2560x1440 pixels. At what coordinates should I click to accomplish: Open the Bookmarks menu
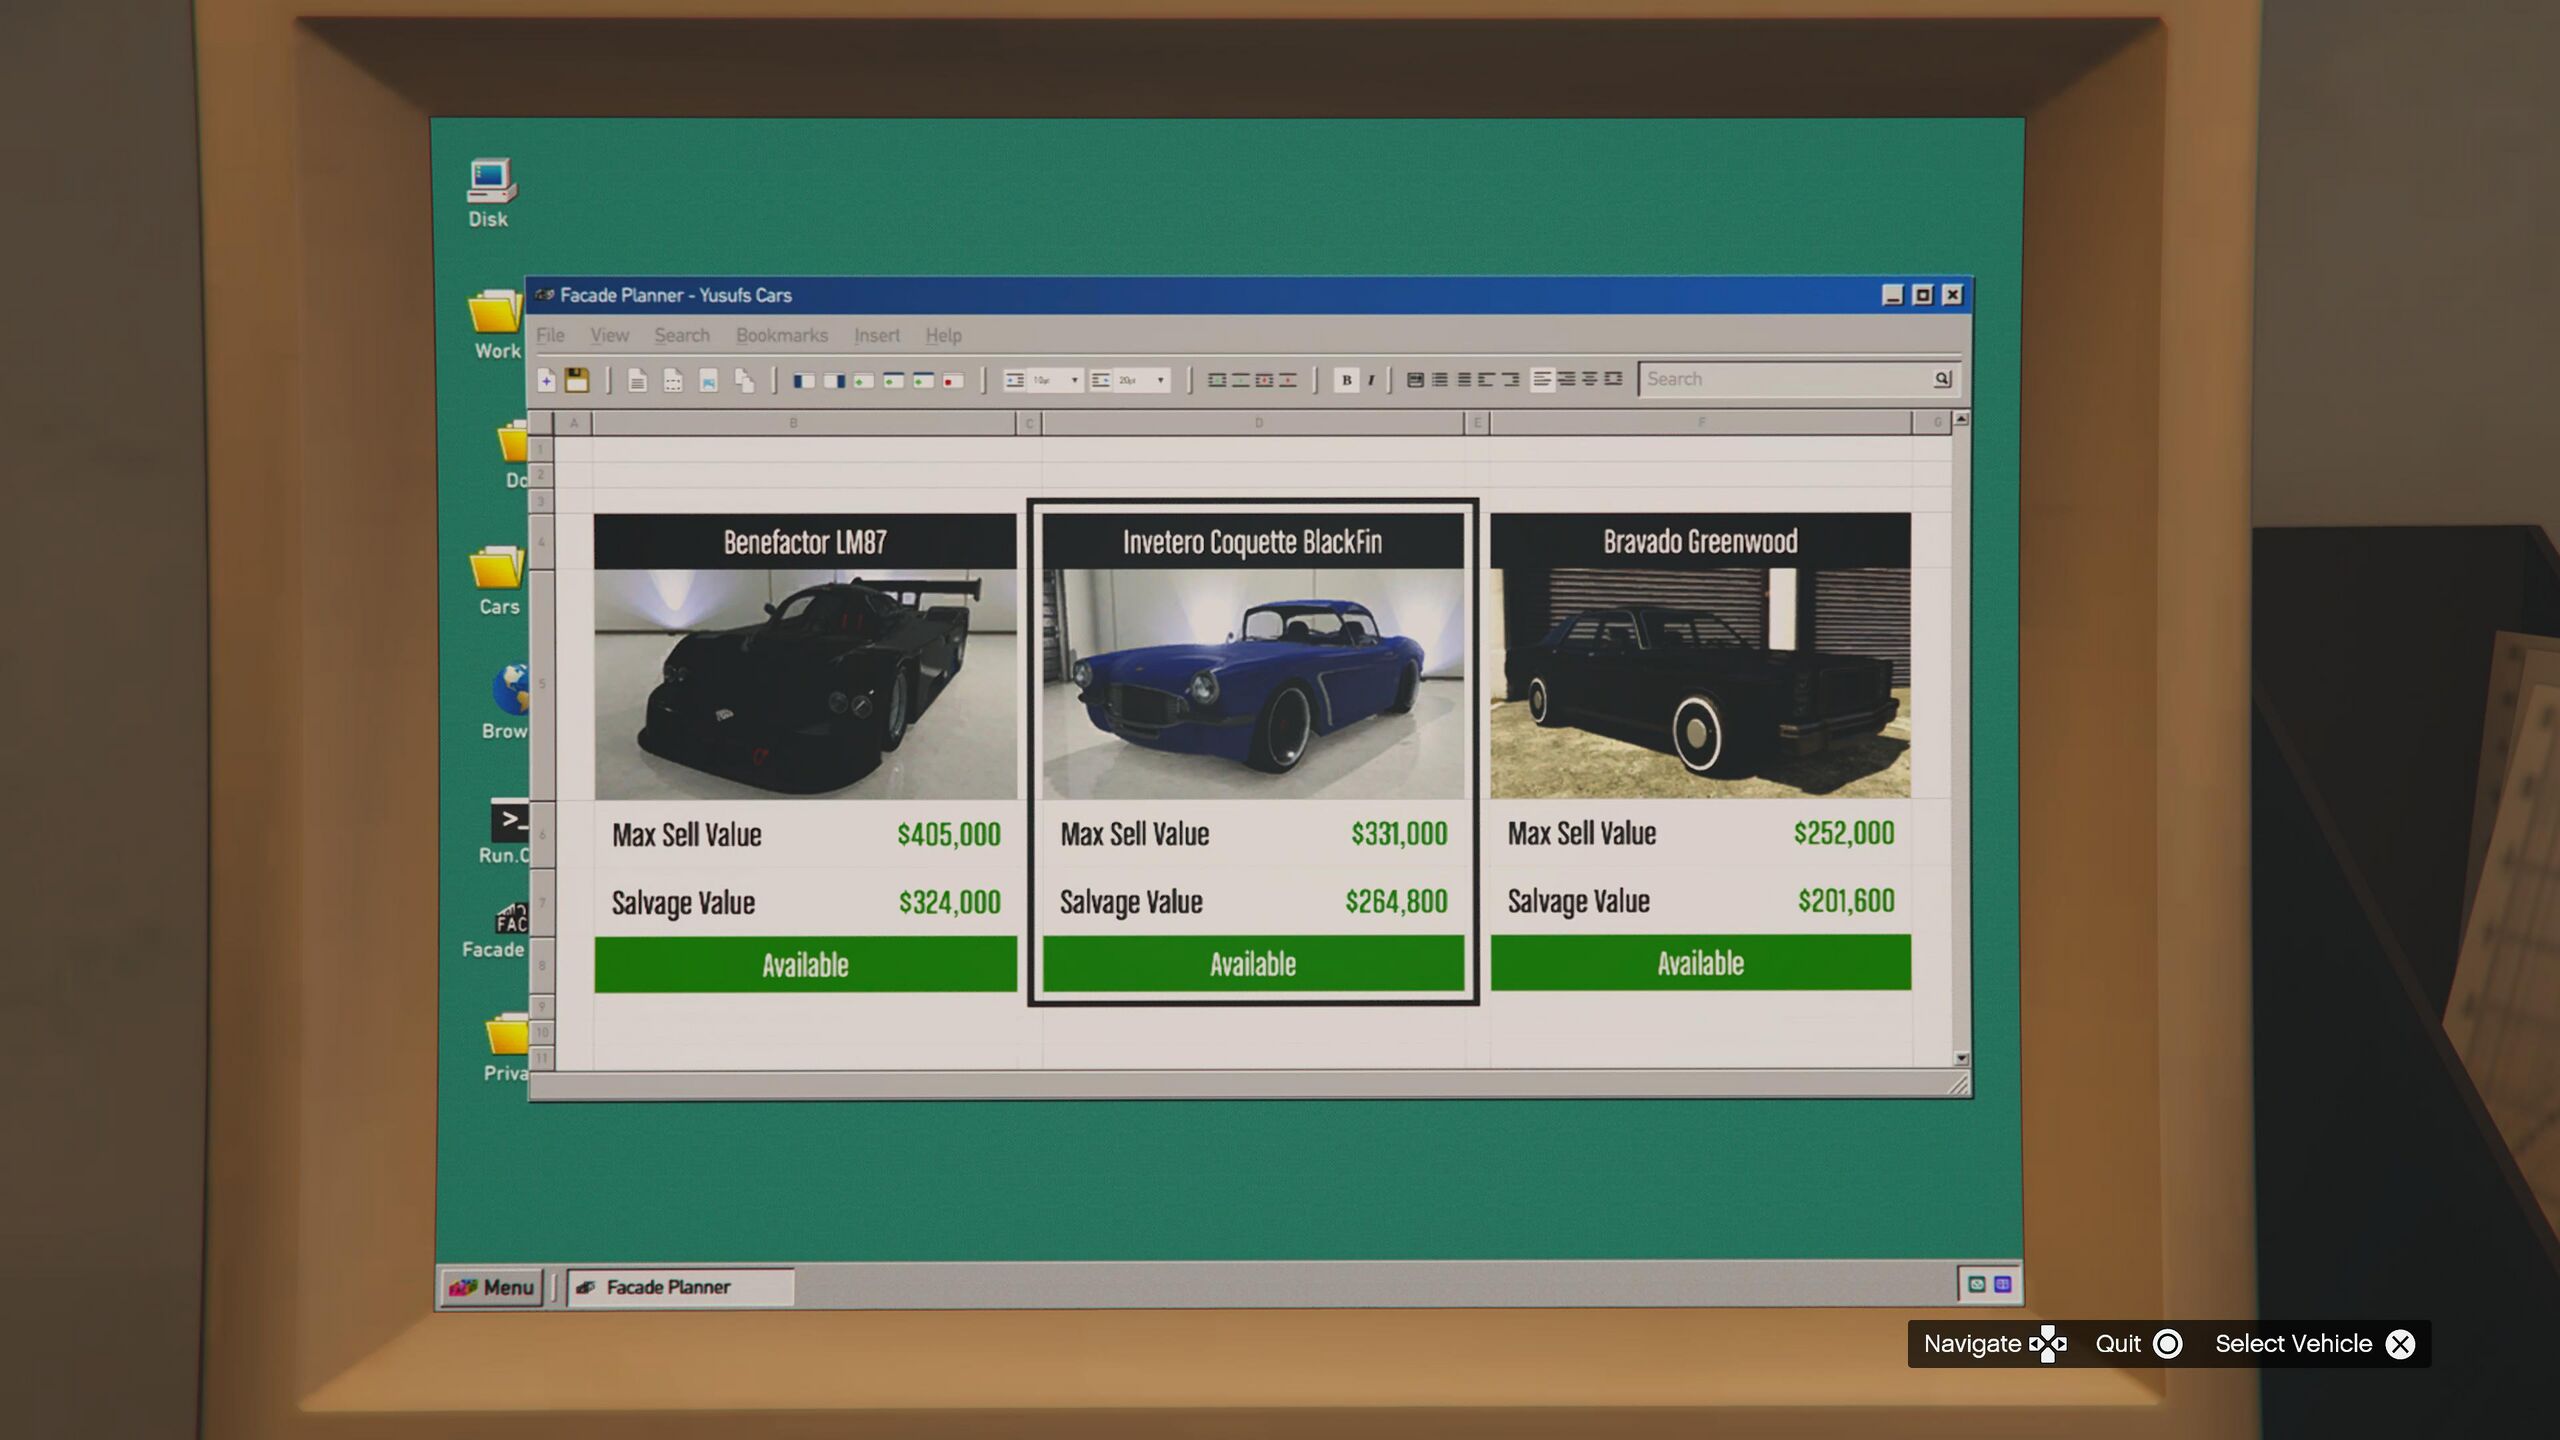point(781,336)
